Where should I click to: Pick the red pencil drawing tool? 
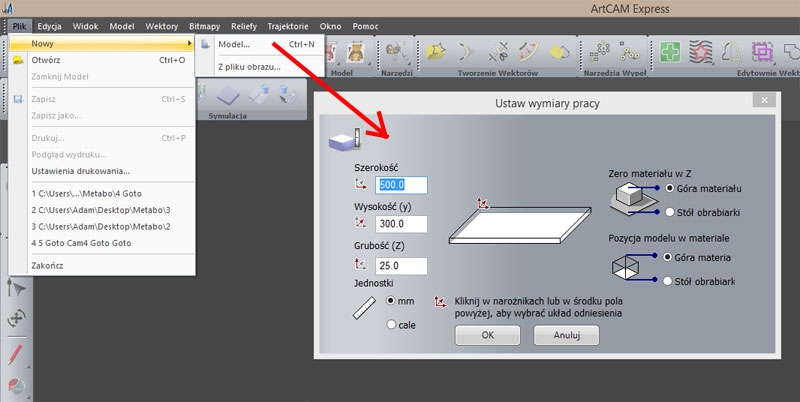(x=15, y=355)
